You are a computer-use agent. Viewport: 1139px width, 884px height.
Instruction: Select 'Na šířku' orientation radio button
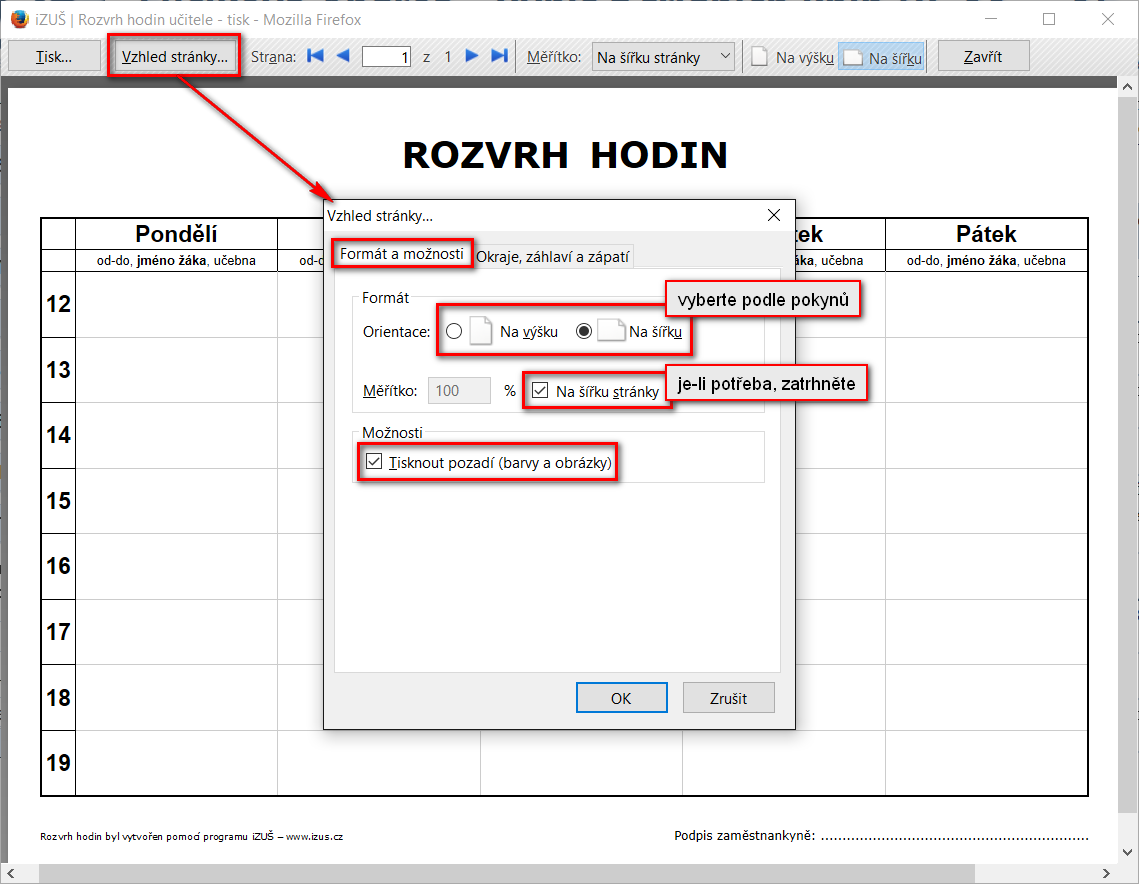(x=584, y=332)
